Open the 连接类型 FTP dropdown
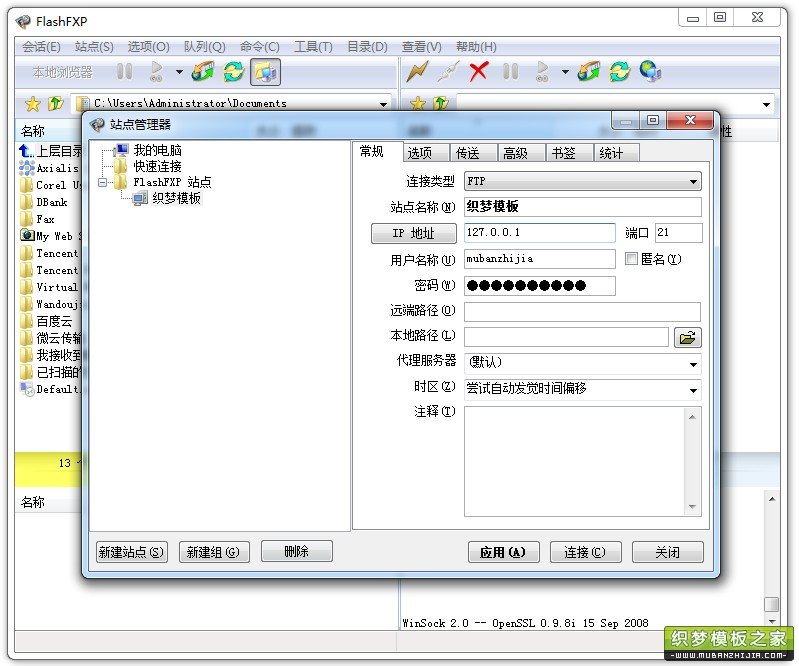799x666 pixels. tap(582, 181)
